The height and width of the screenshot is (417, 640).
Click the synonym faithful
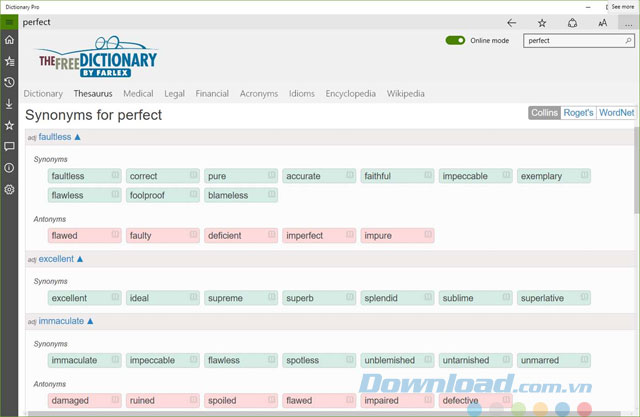397,176
